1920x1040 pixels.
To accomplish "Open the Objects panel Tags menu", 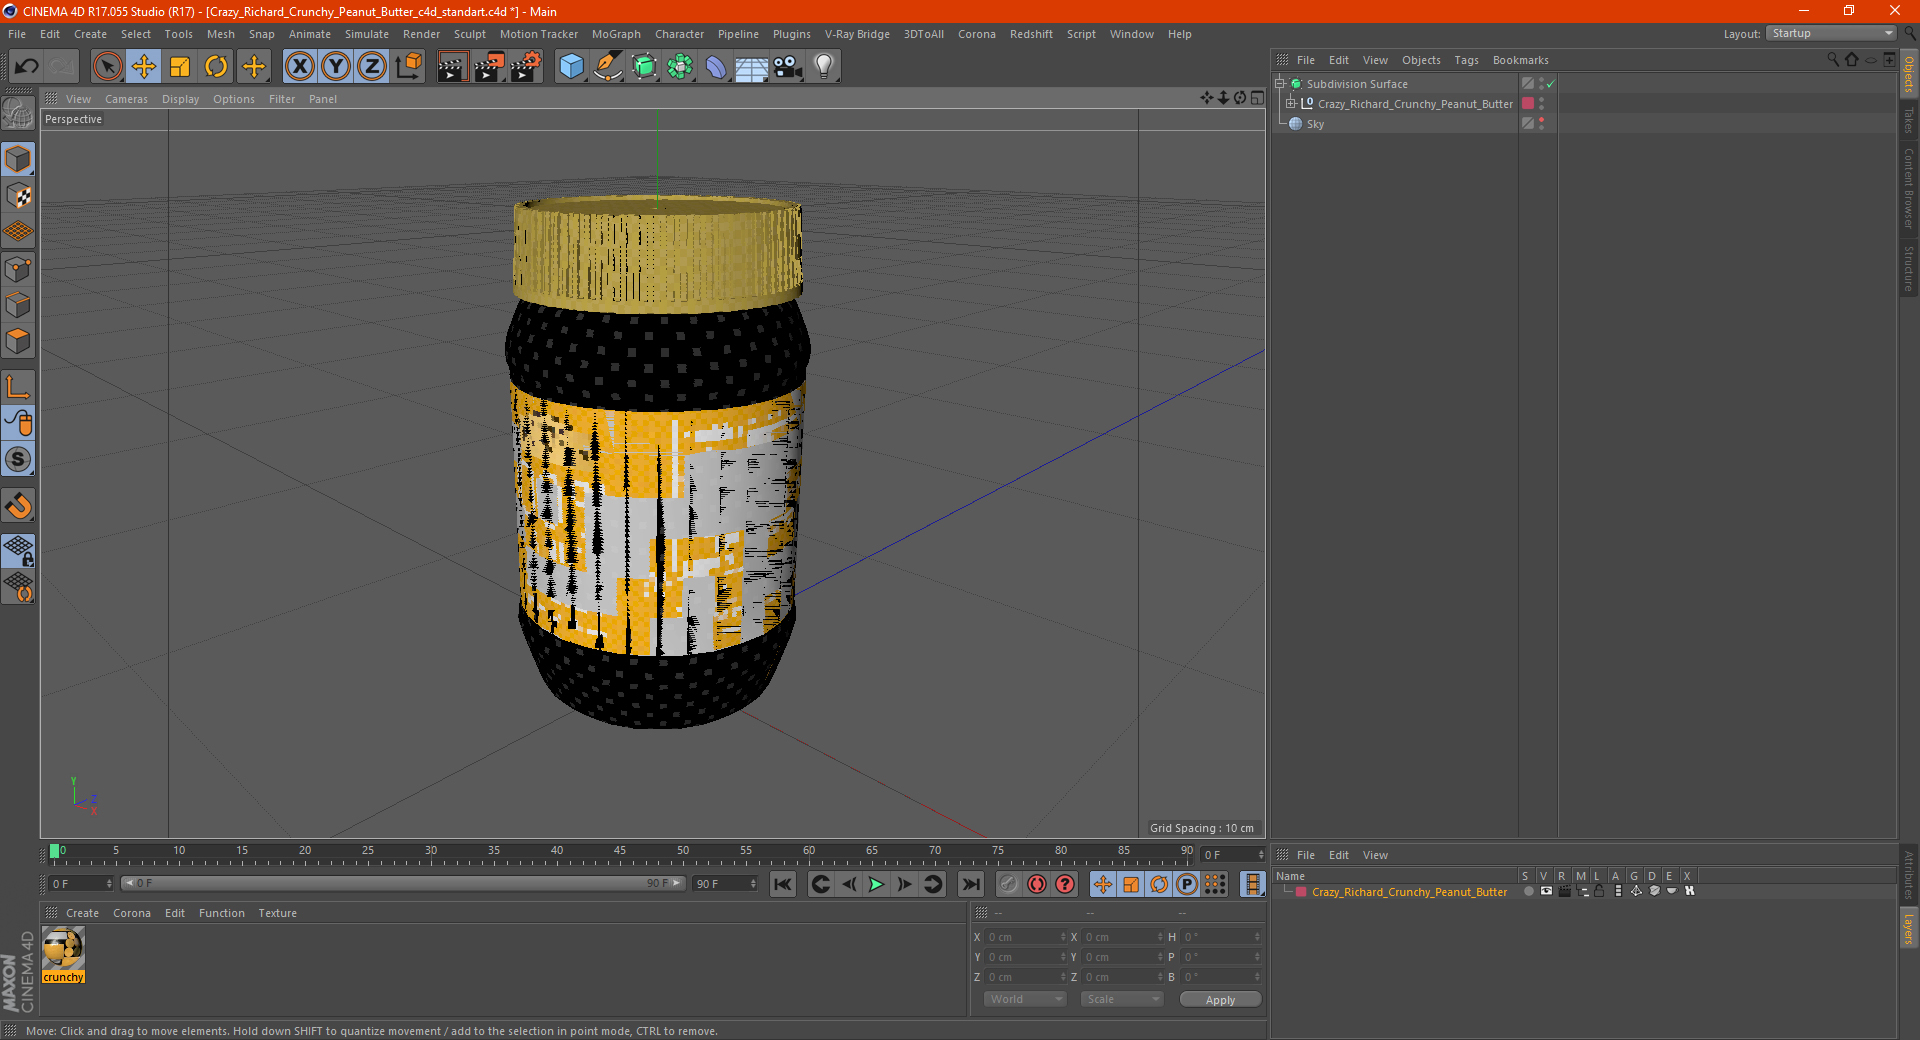I will click(1466, 60).
